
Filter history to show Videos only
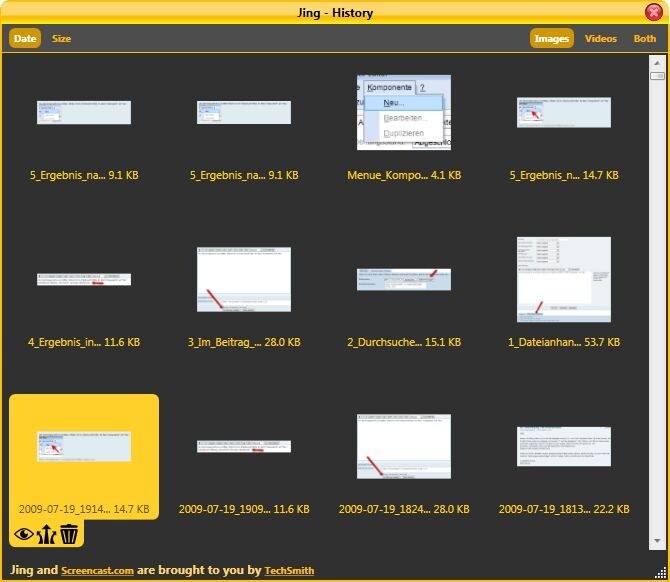[601, 39]
